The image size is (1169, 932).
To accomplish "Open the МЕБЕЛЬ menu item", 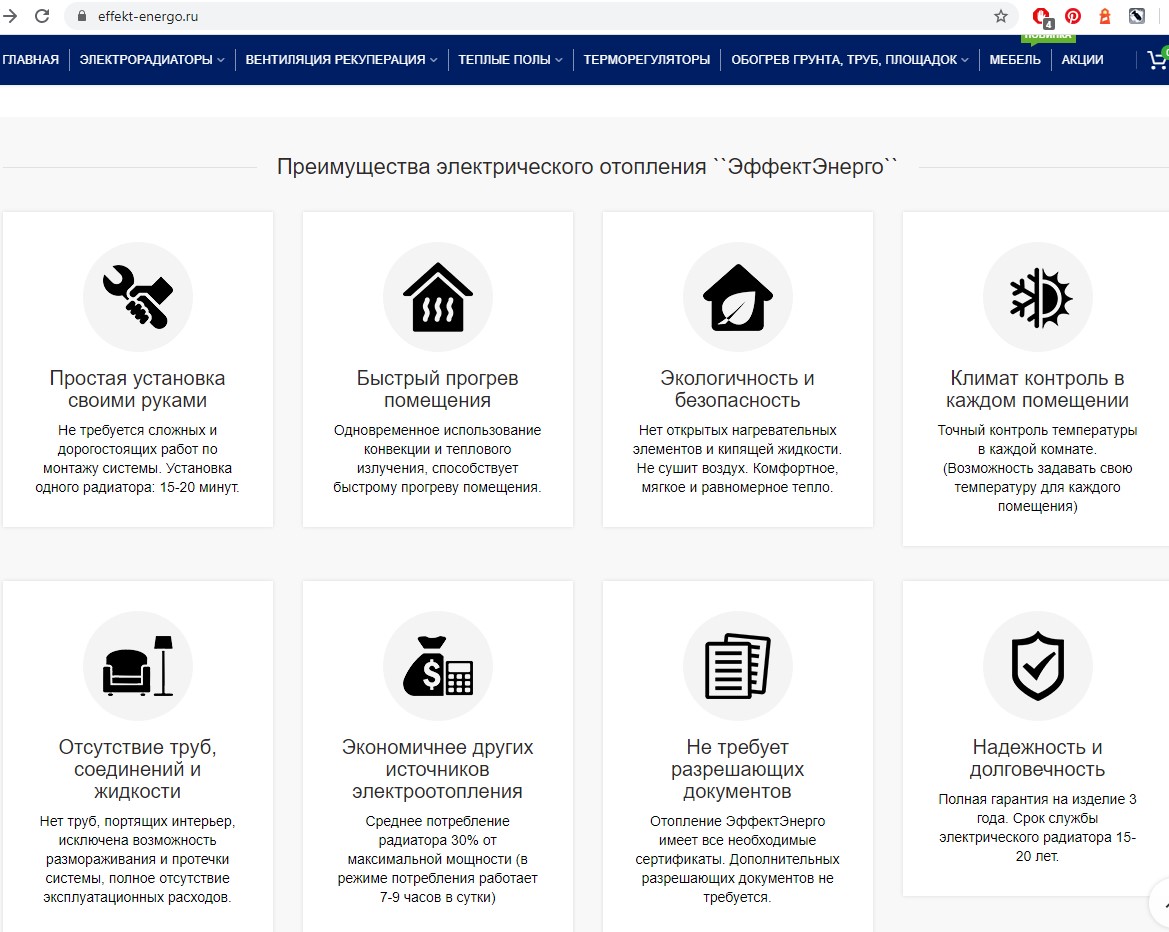I will (1015, 60).
